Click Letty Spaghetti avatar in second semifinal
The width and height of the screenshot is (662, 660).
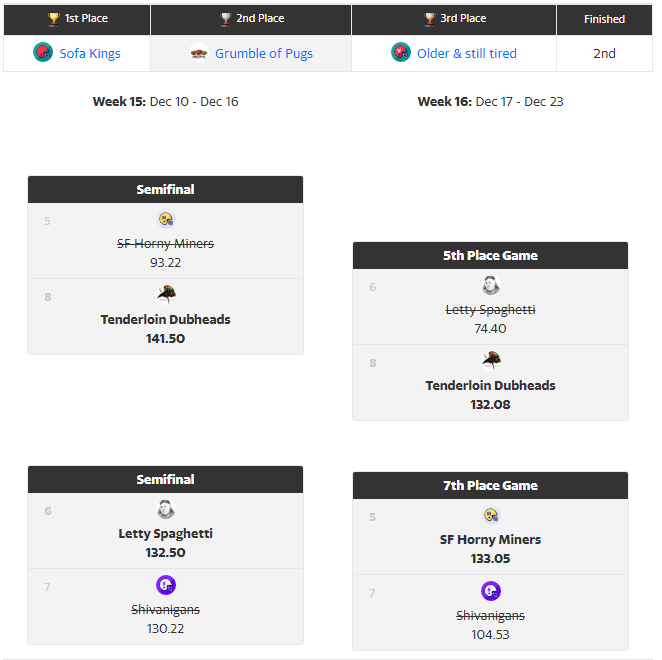(166, 509)
